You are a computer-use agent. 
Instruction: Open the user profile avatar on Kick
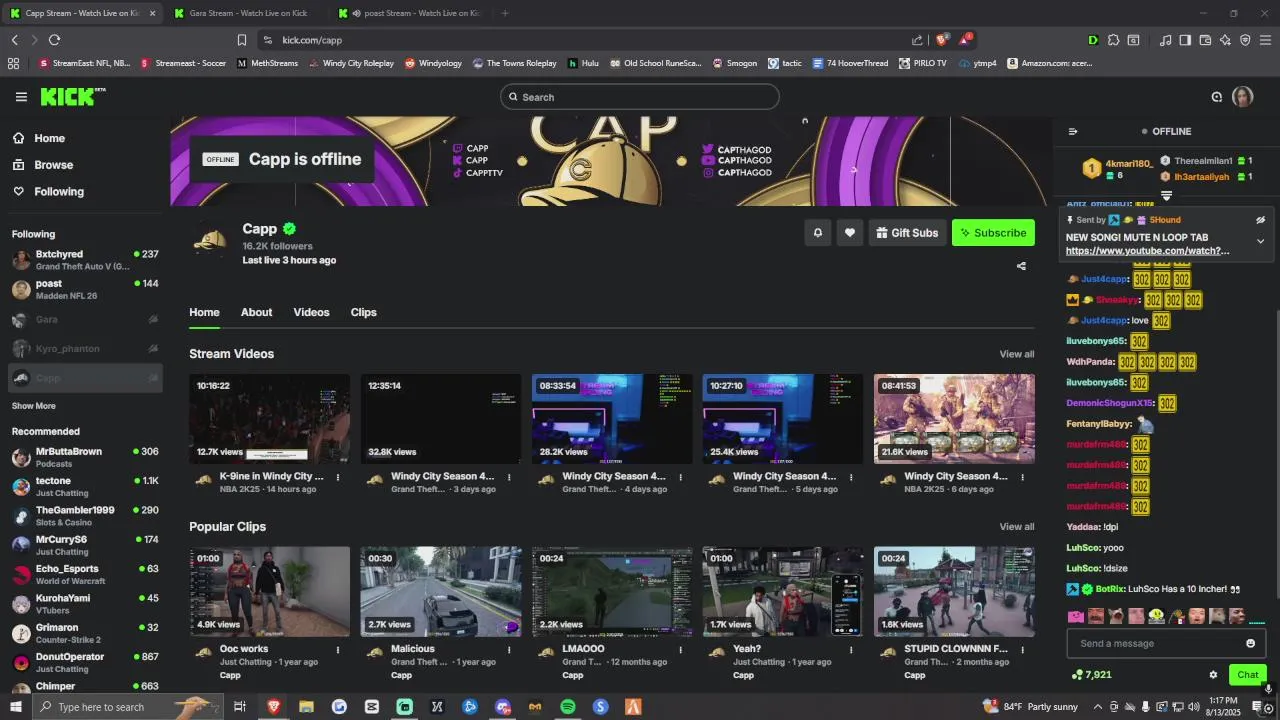[x=1243, y=97]
